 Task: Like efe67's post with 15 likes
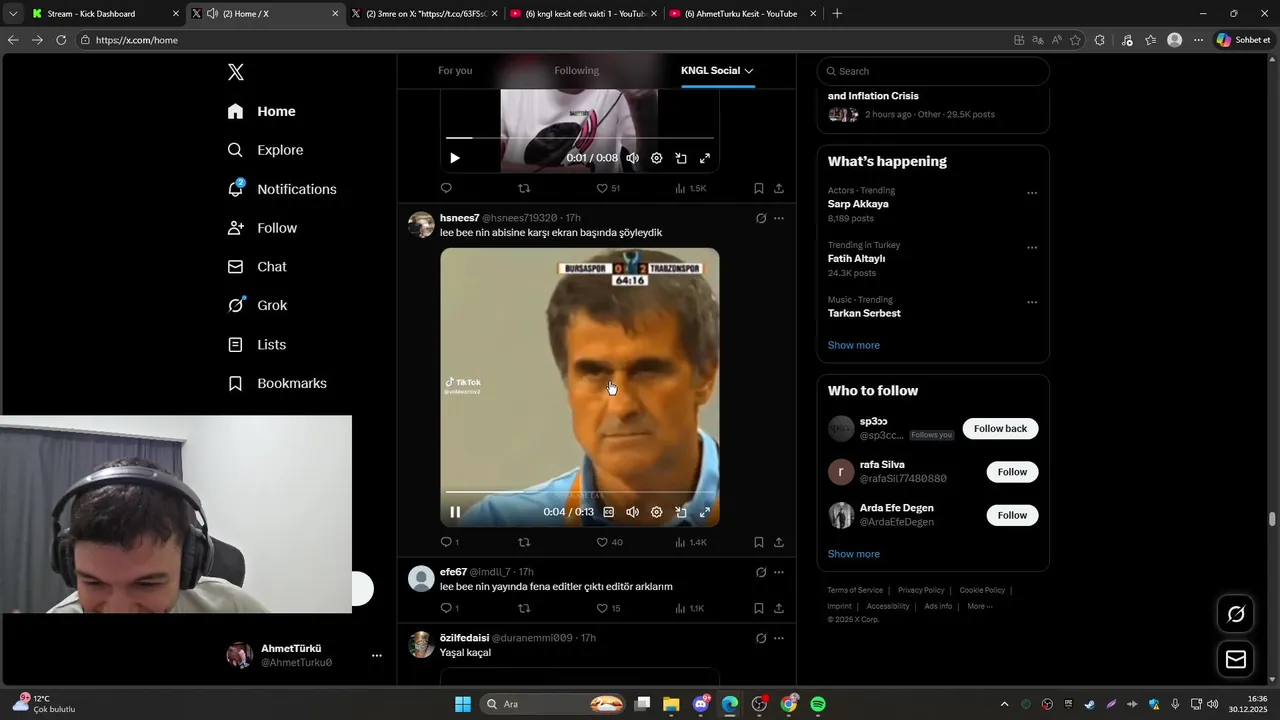click(x=609, y=608)
